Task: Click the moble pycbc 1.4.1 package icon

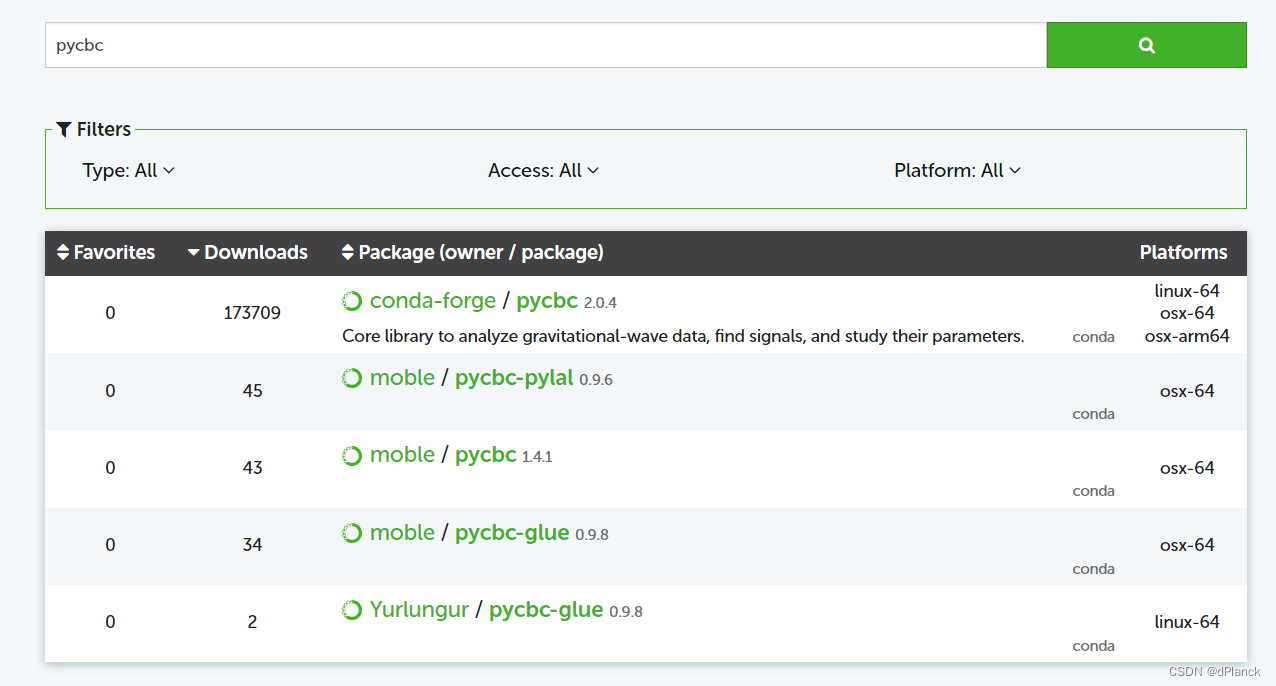Action: coord(352,456)
